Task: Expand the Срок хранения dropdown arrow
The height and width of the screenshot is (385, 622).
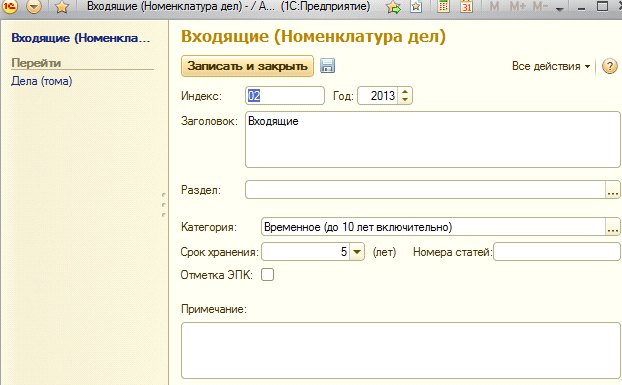Action: [357, 252]
